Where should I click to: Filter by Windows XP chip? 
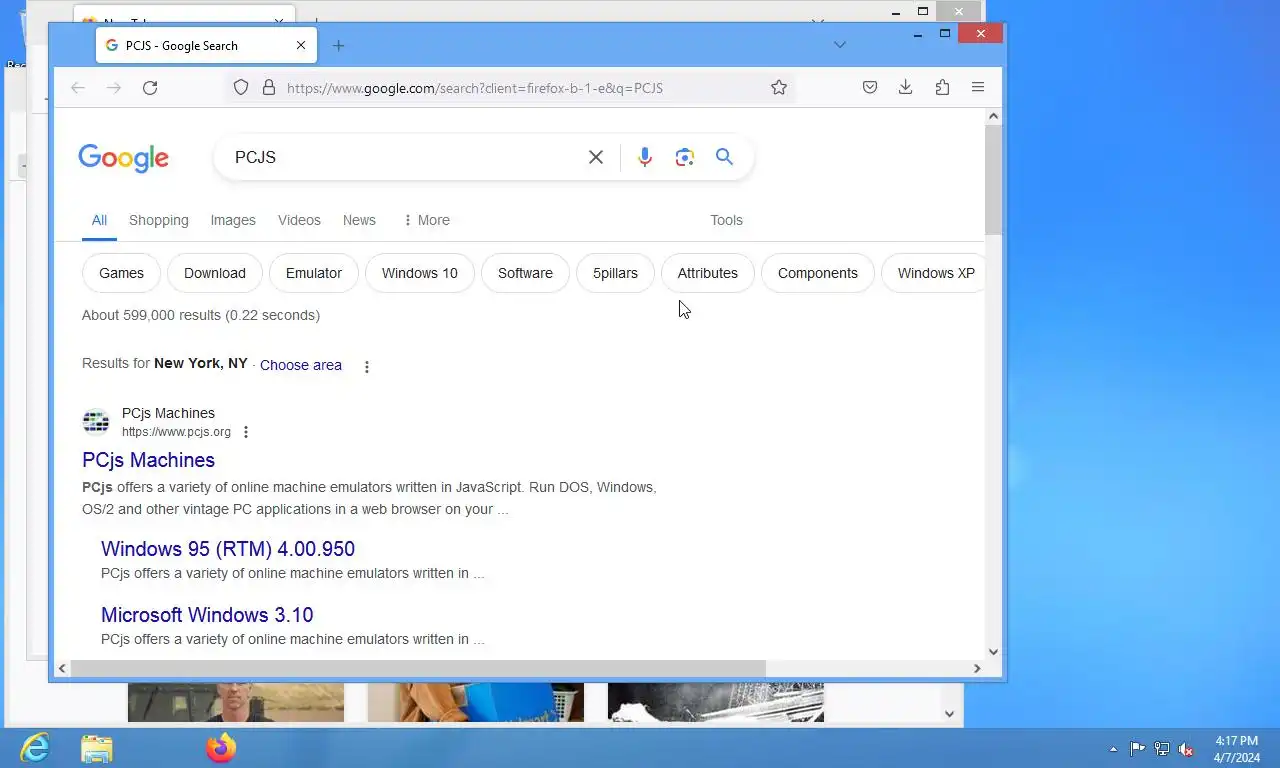933,273
